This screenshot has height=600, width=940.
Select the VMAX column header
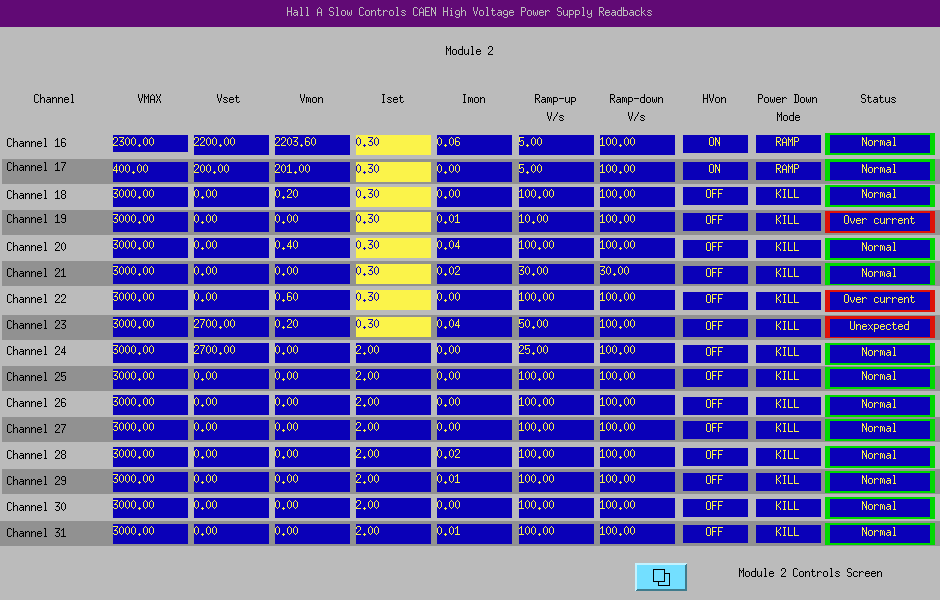pyautogui.click(x=149, y=99)
